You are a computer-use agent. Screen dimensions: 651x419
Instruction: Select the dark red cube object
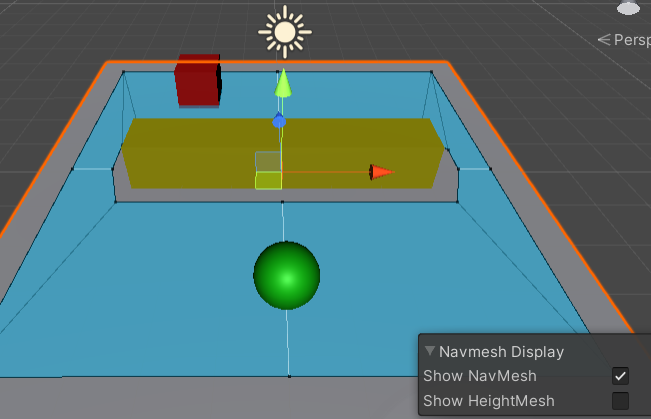(x=198, y=81)
